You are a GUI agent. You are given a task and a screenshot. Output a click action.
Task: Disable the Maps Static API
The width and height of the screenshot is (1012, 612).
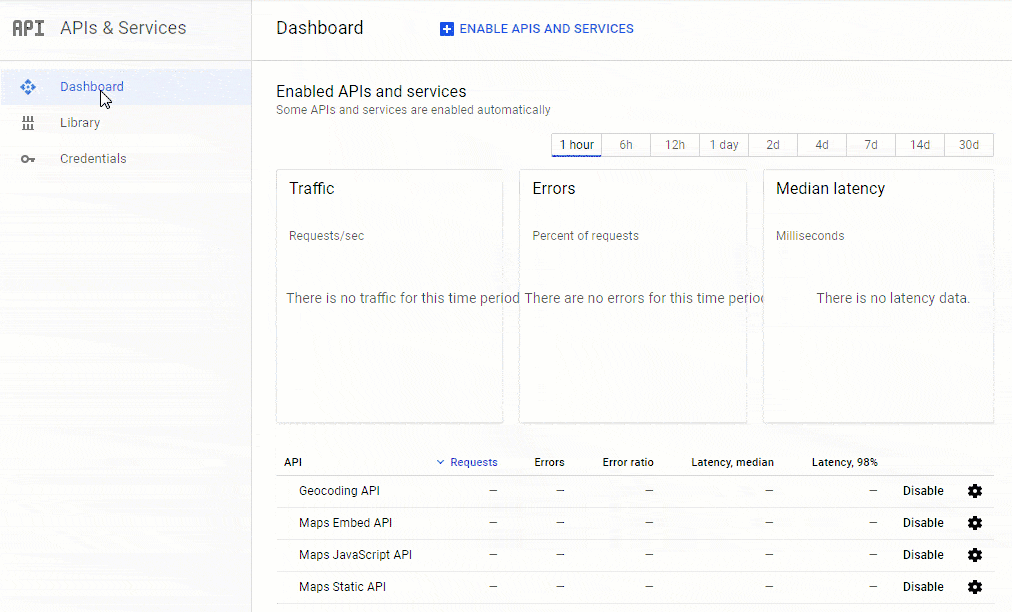[923, 587]
